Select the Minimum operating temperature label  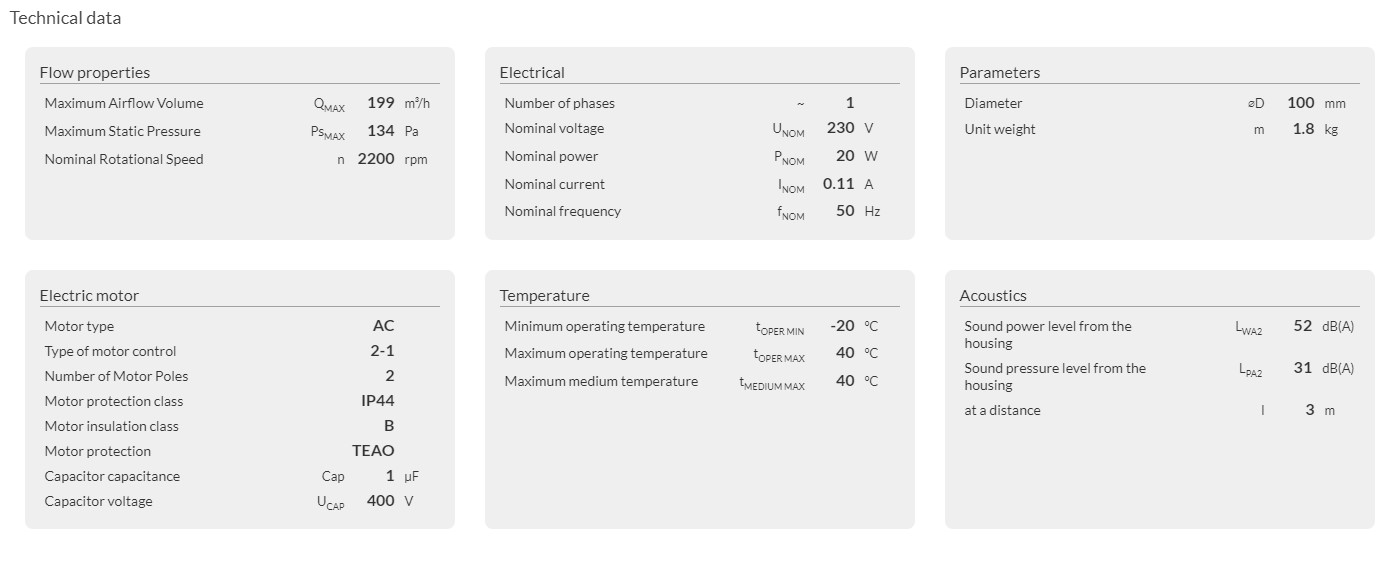point(604,326)
